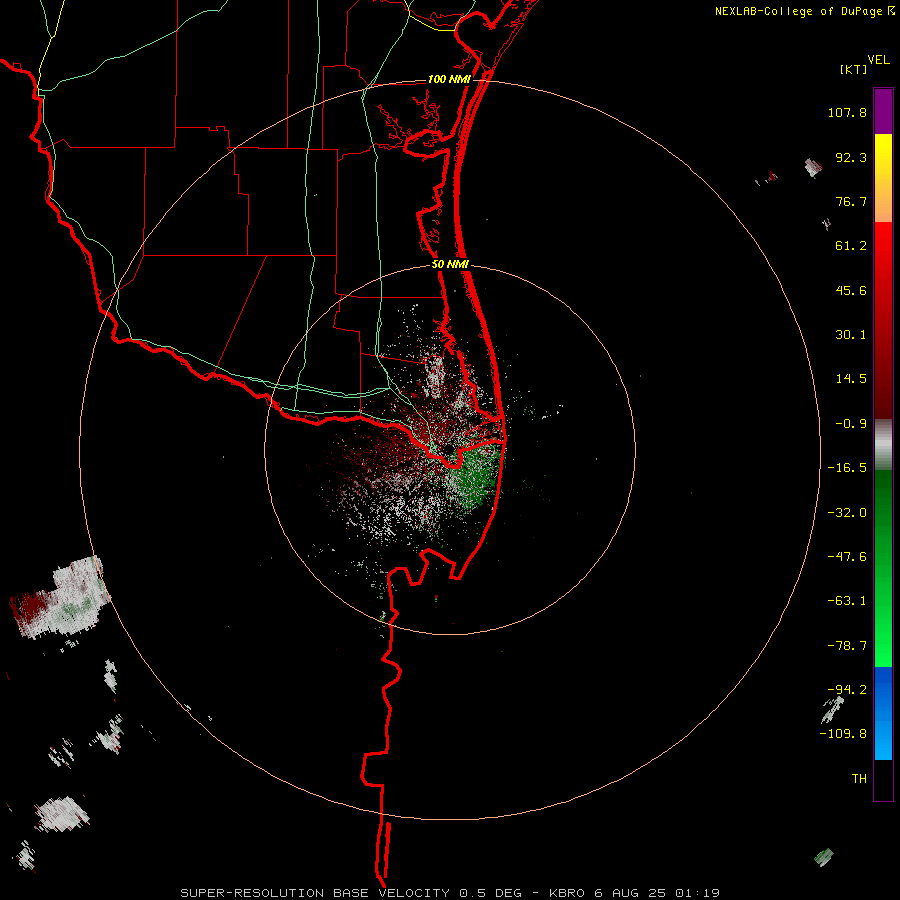
Task: Click the 92.3 velocity scale value
Action: click(851, 157)
